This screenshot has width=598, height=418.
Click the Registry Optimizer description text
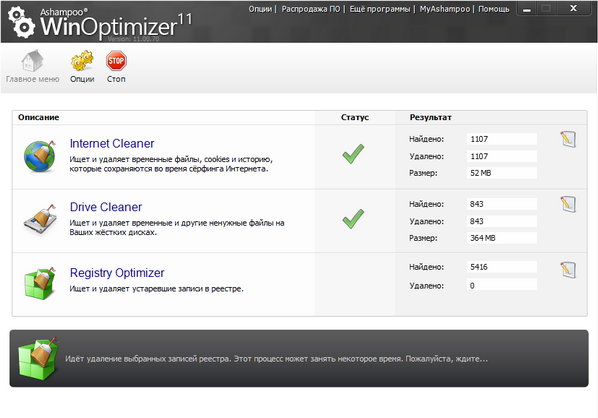(156, 289)
